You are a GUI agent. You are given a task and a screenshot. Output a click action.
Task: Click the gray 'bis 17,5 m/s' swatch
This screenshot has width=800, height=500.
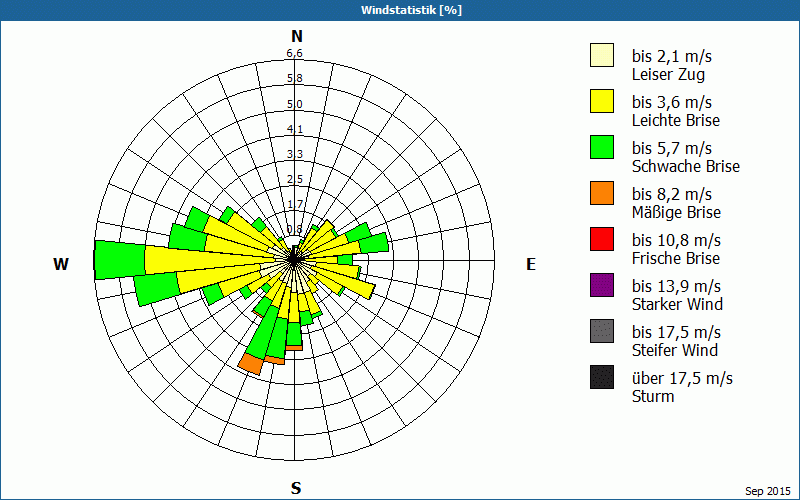(602, 331)
